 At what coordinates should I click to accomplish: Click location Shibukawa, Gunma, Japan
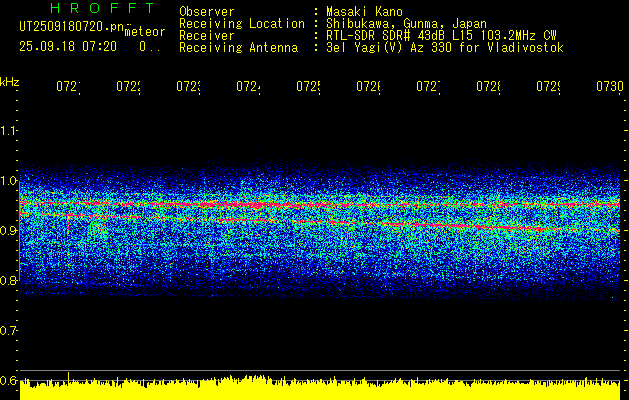[406, 24]
